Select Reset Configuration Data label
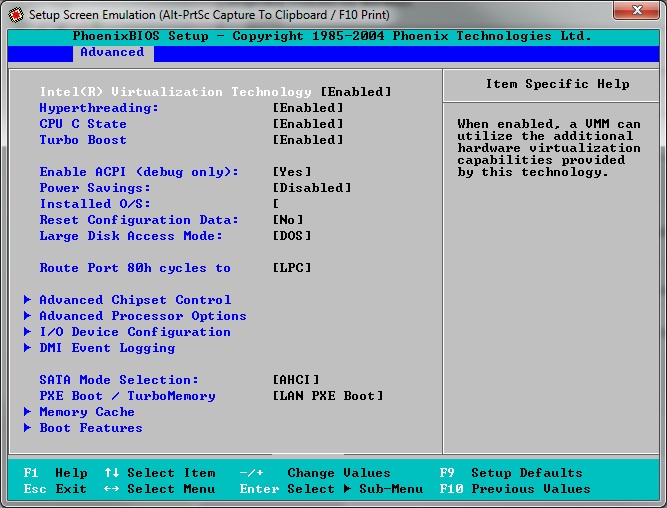This screenshot has width=667, height=508. (x=139, y=220)
